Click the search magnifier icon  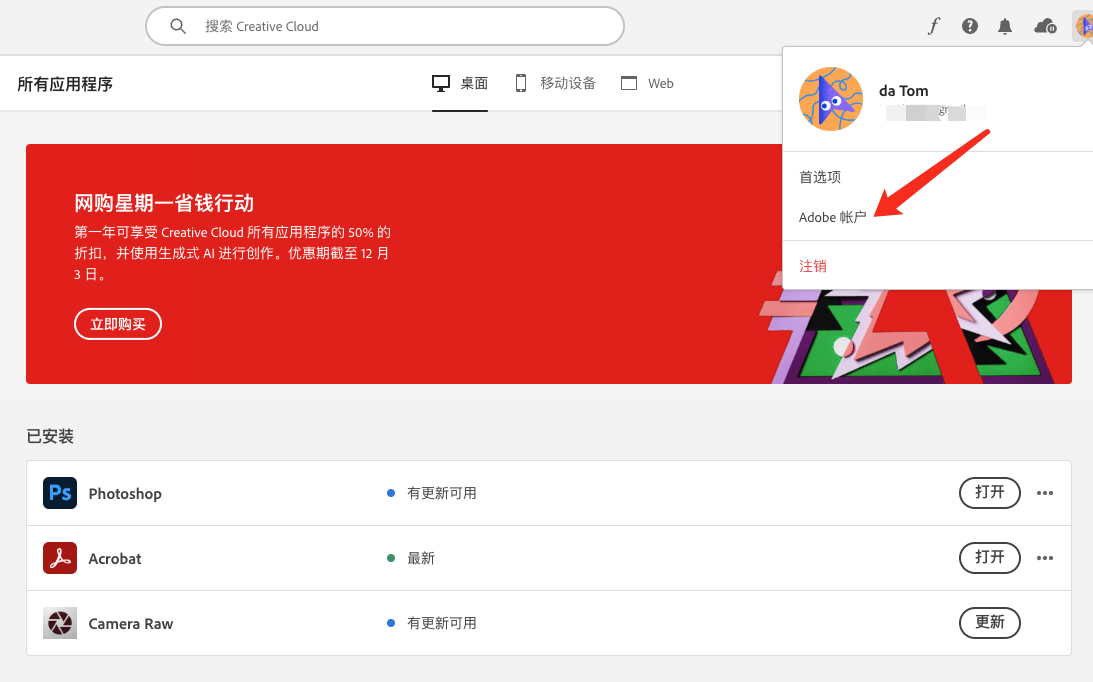click(178, 26)
